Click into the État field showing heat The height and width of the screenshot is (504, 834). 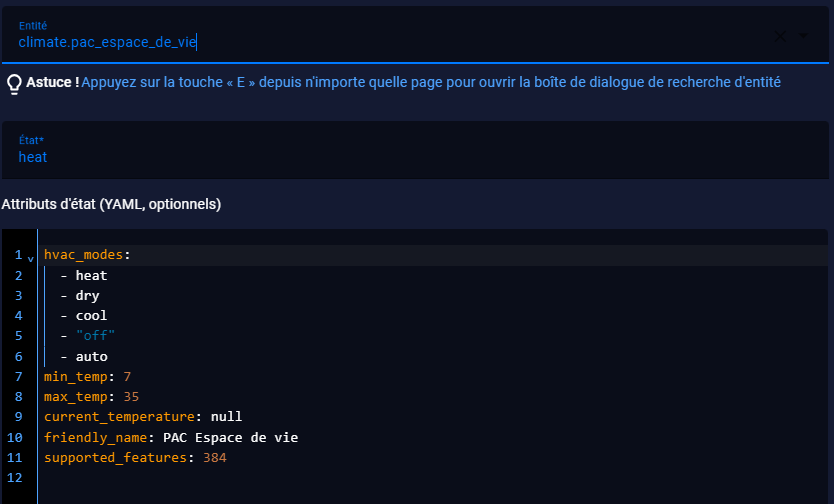point(415,150)
